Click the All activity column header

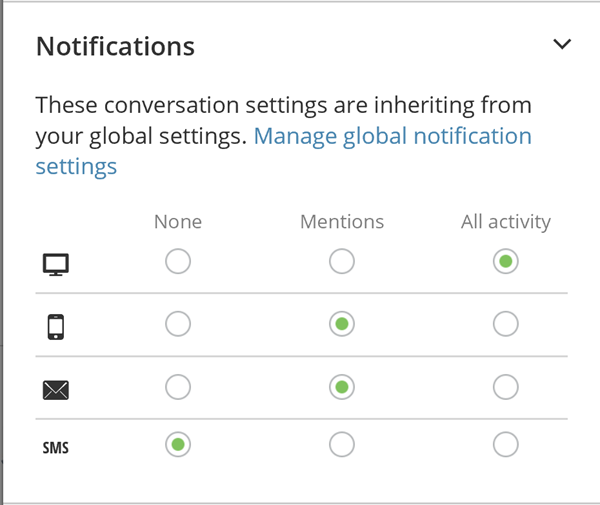pos(505,222)
